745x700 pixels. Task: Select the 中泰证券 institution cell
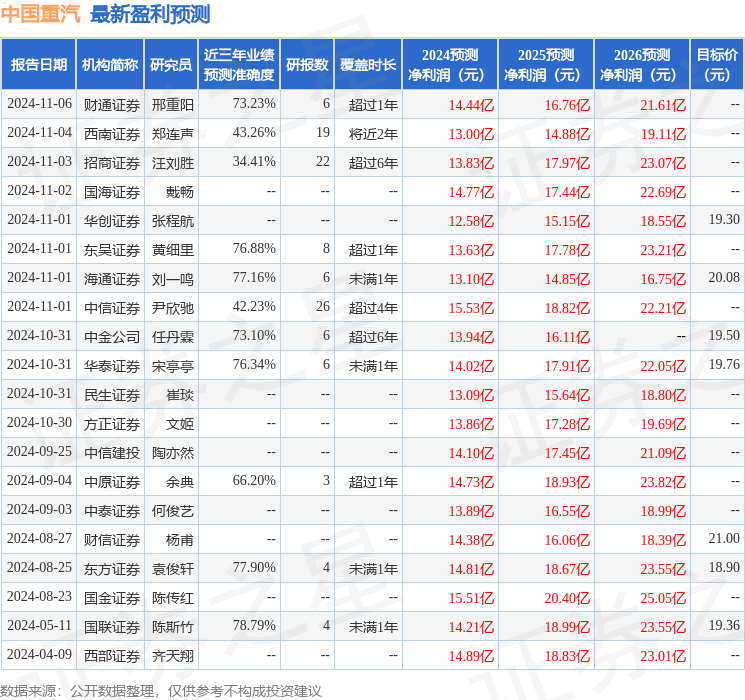(112, 510)
